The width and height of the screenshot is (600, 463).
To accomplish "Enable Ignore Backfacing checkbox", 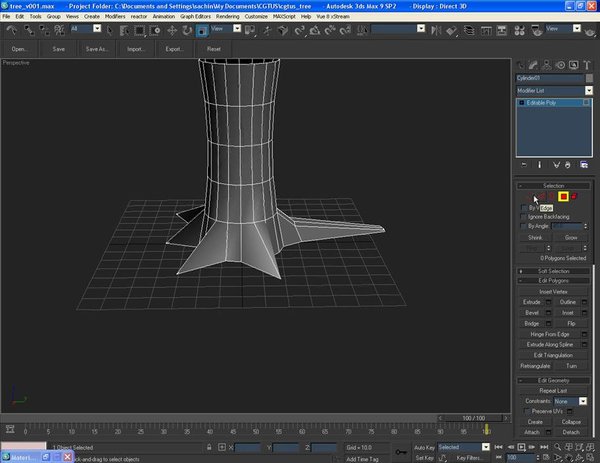I will [x=525, y=217].
